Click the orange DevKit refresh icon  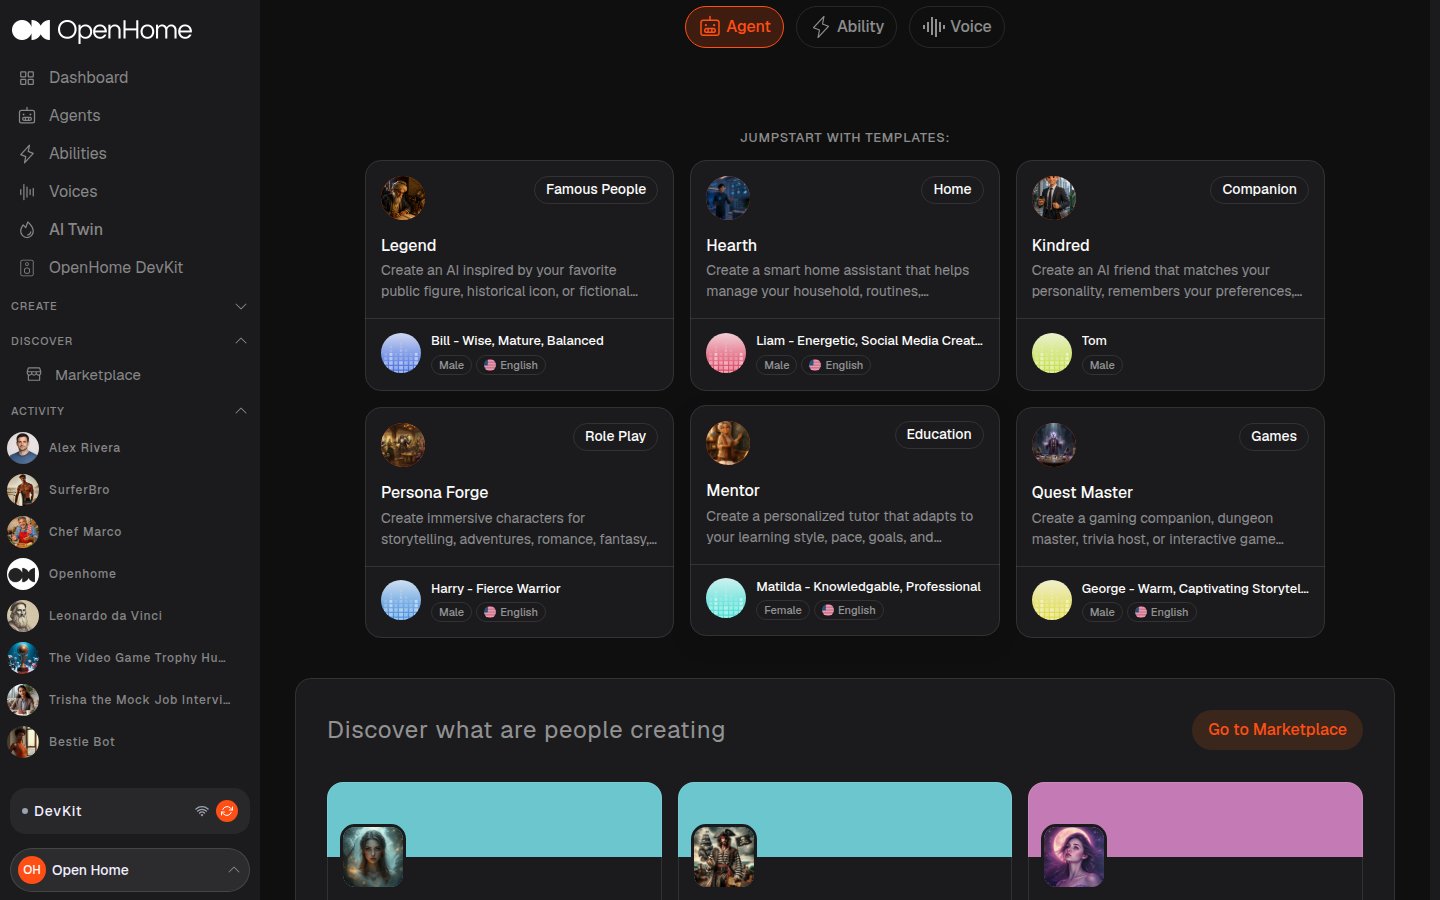pyautogui.click(x=227, y=811)
